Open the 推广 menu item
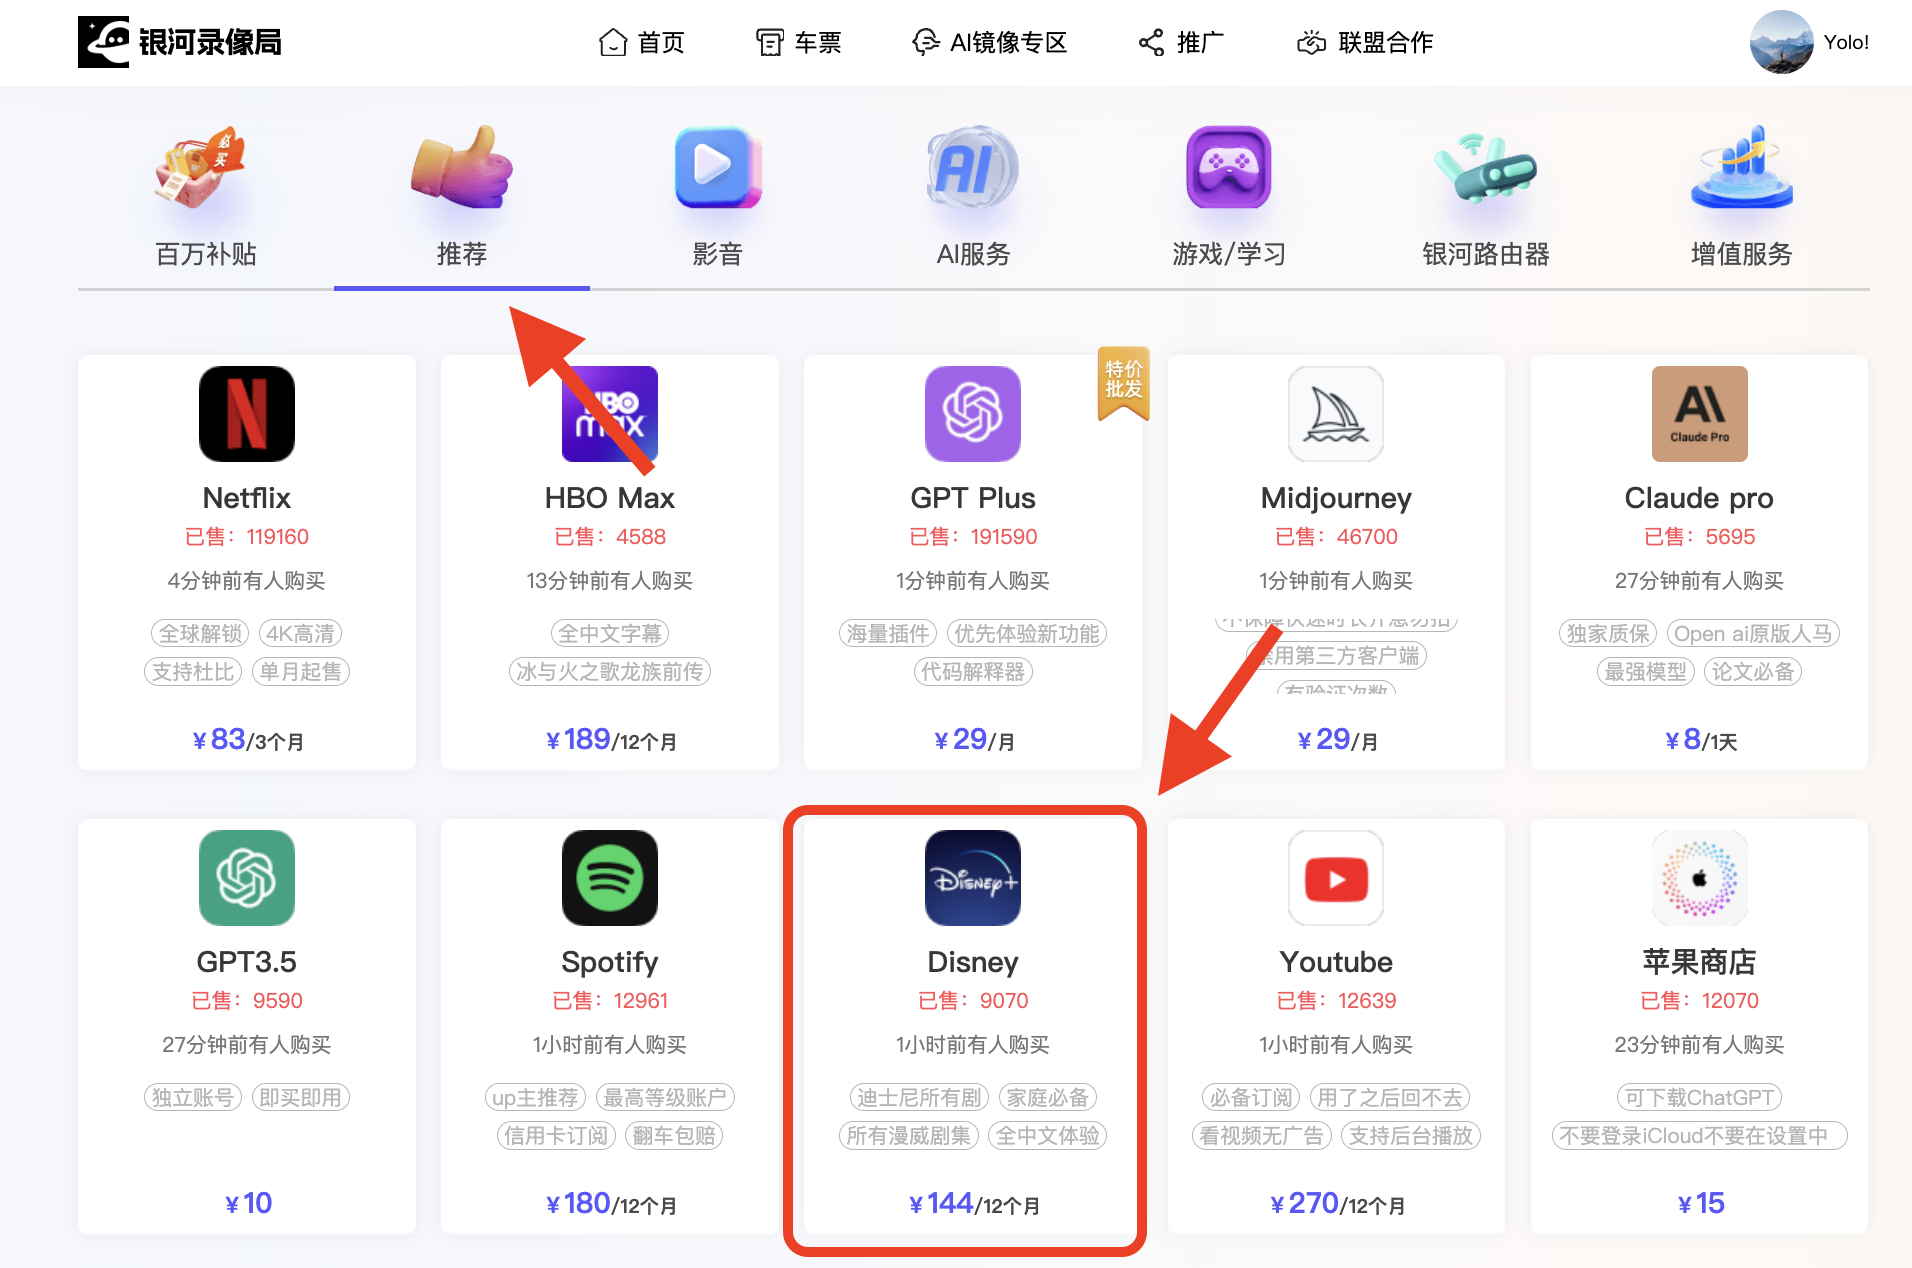The width and height of the screenshot is (1912, 1268). pos(1181,42)
